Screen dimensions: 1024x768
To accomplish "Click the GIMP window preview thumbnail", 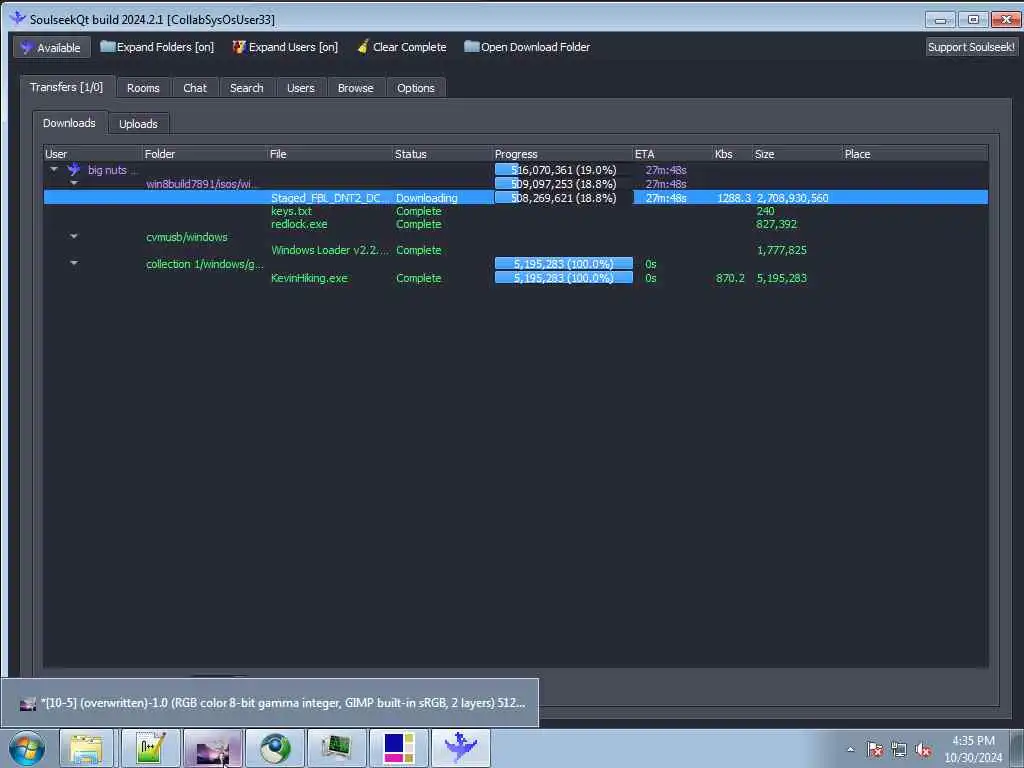I will pos(270,703).
